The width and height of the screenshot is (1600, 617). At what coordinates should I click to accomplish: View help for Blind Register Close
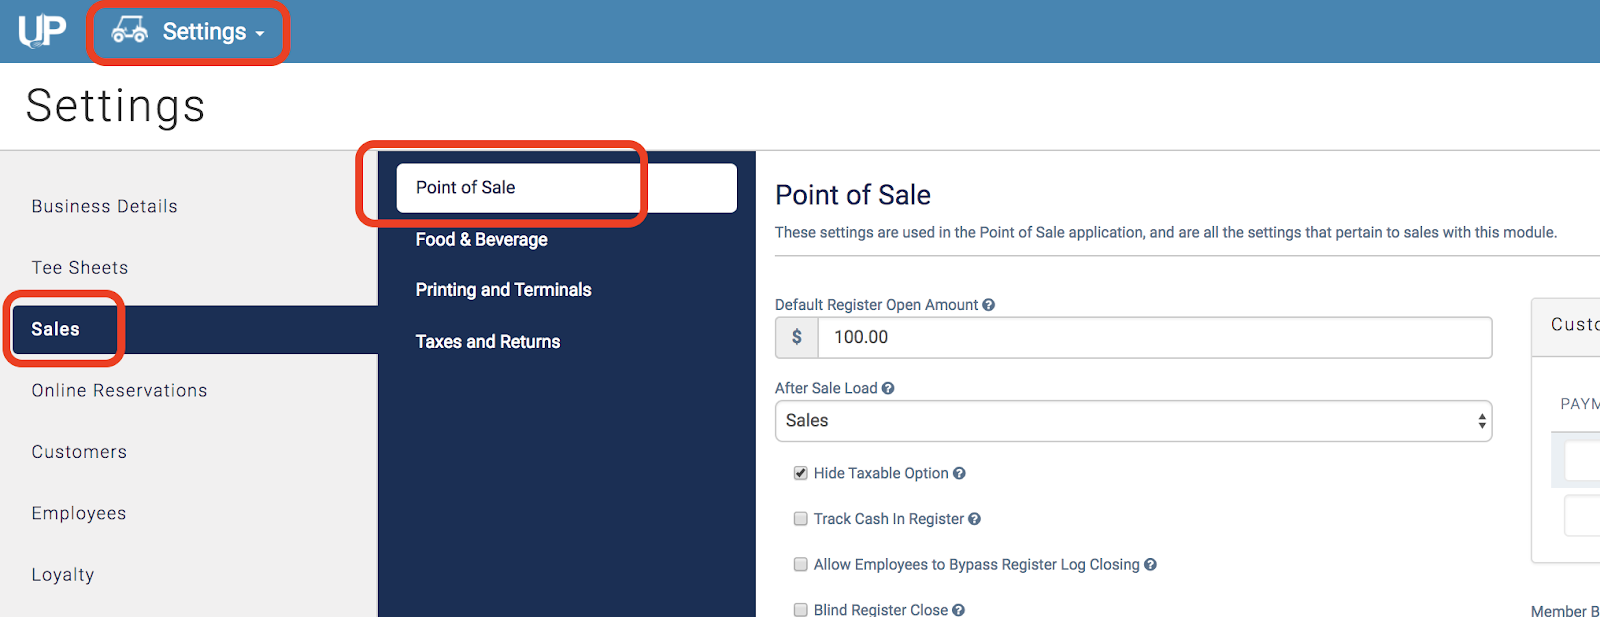pyautogui.click(x=958, y=610)
